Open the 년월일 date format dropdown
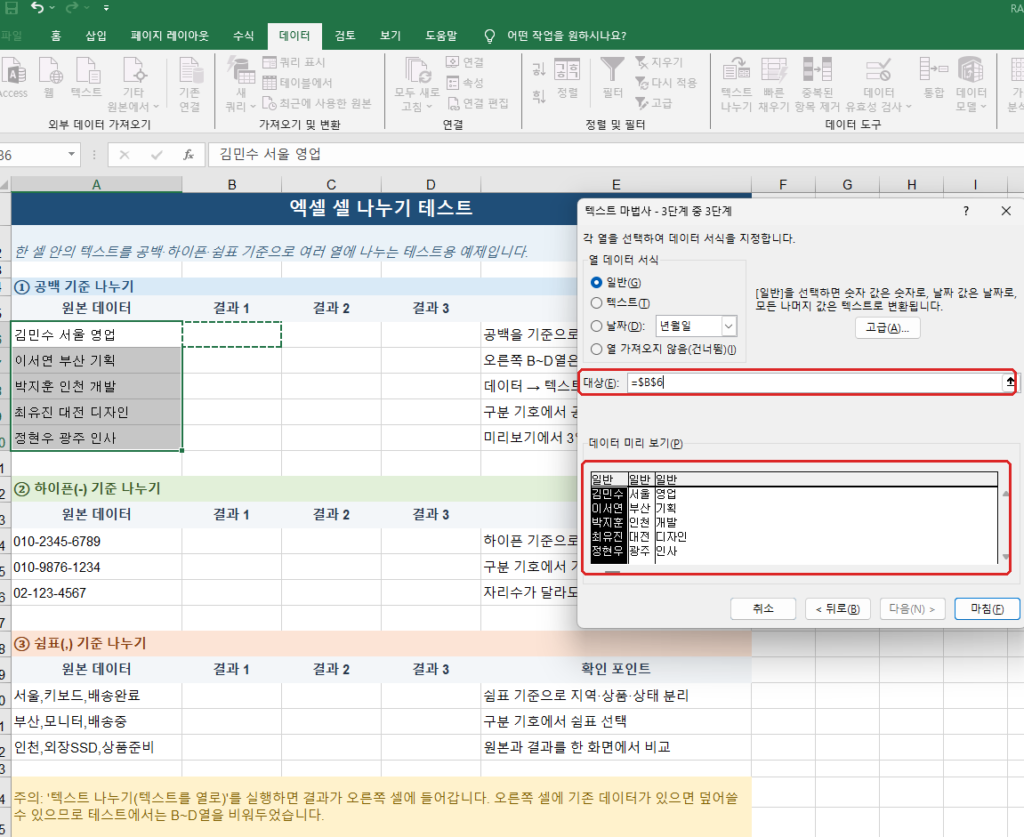Screen dimensions: 1024x837 tap(729, 326)
